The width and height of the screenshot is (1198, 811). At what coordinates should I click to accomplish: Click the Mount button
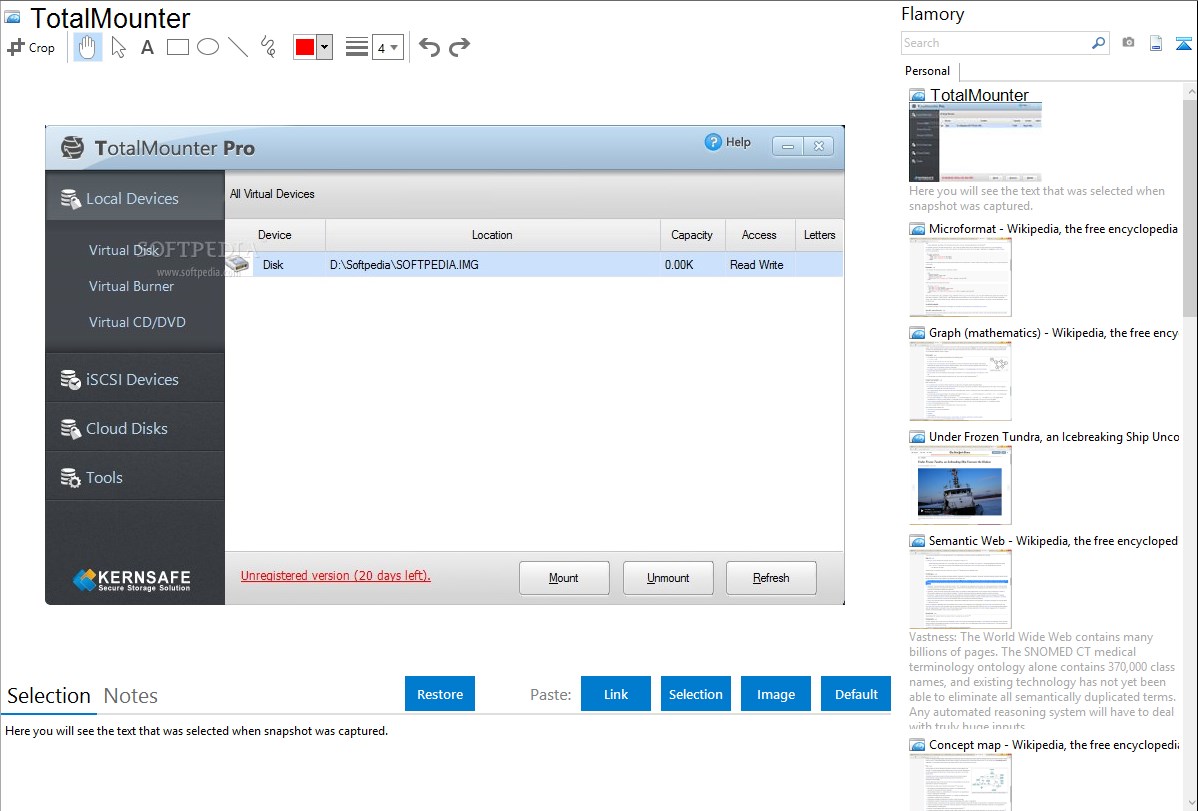click(564, 578)
